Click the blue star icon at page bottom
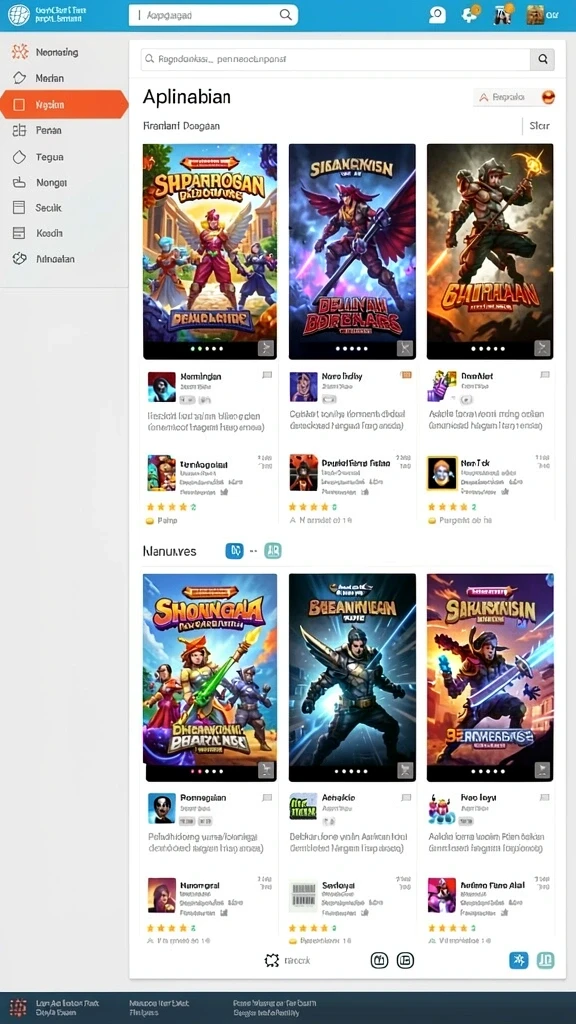The image size is (576, 1024). tap(519, 960)
